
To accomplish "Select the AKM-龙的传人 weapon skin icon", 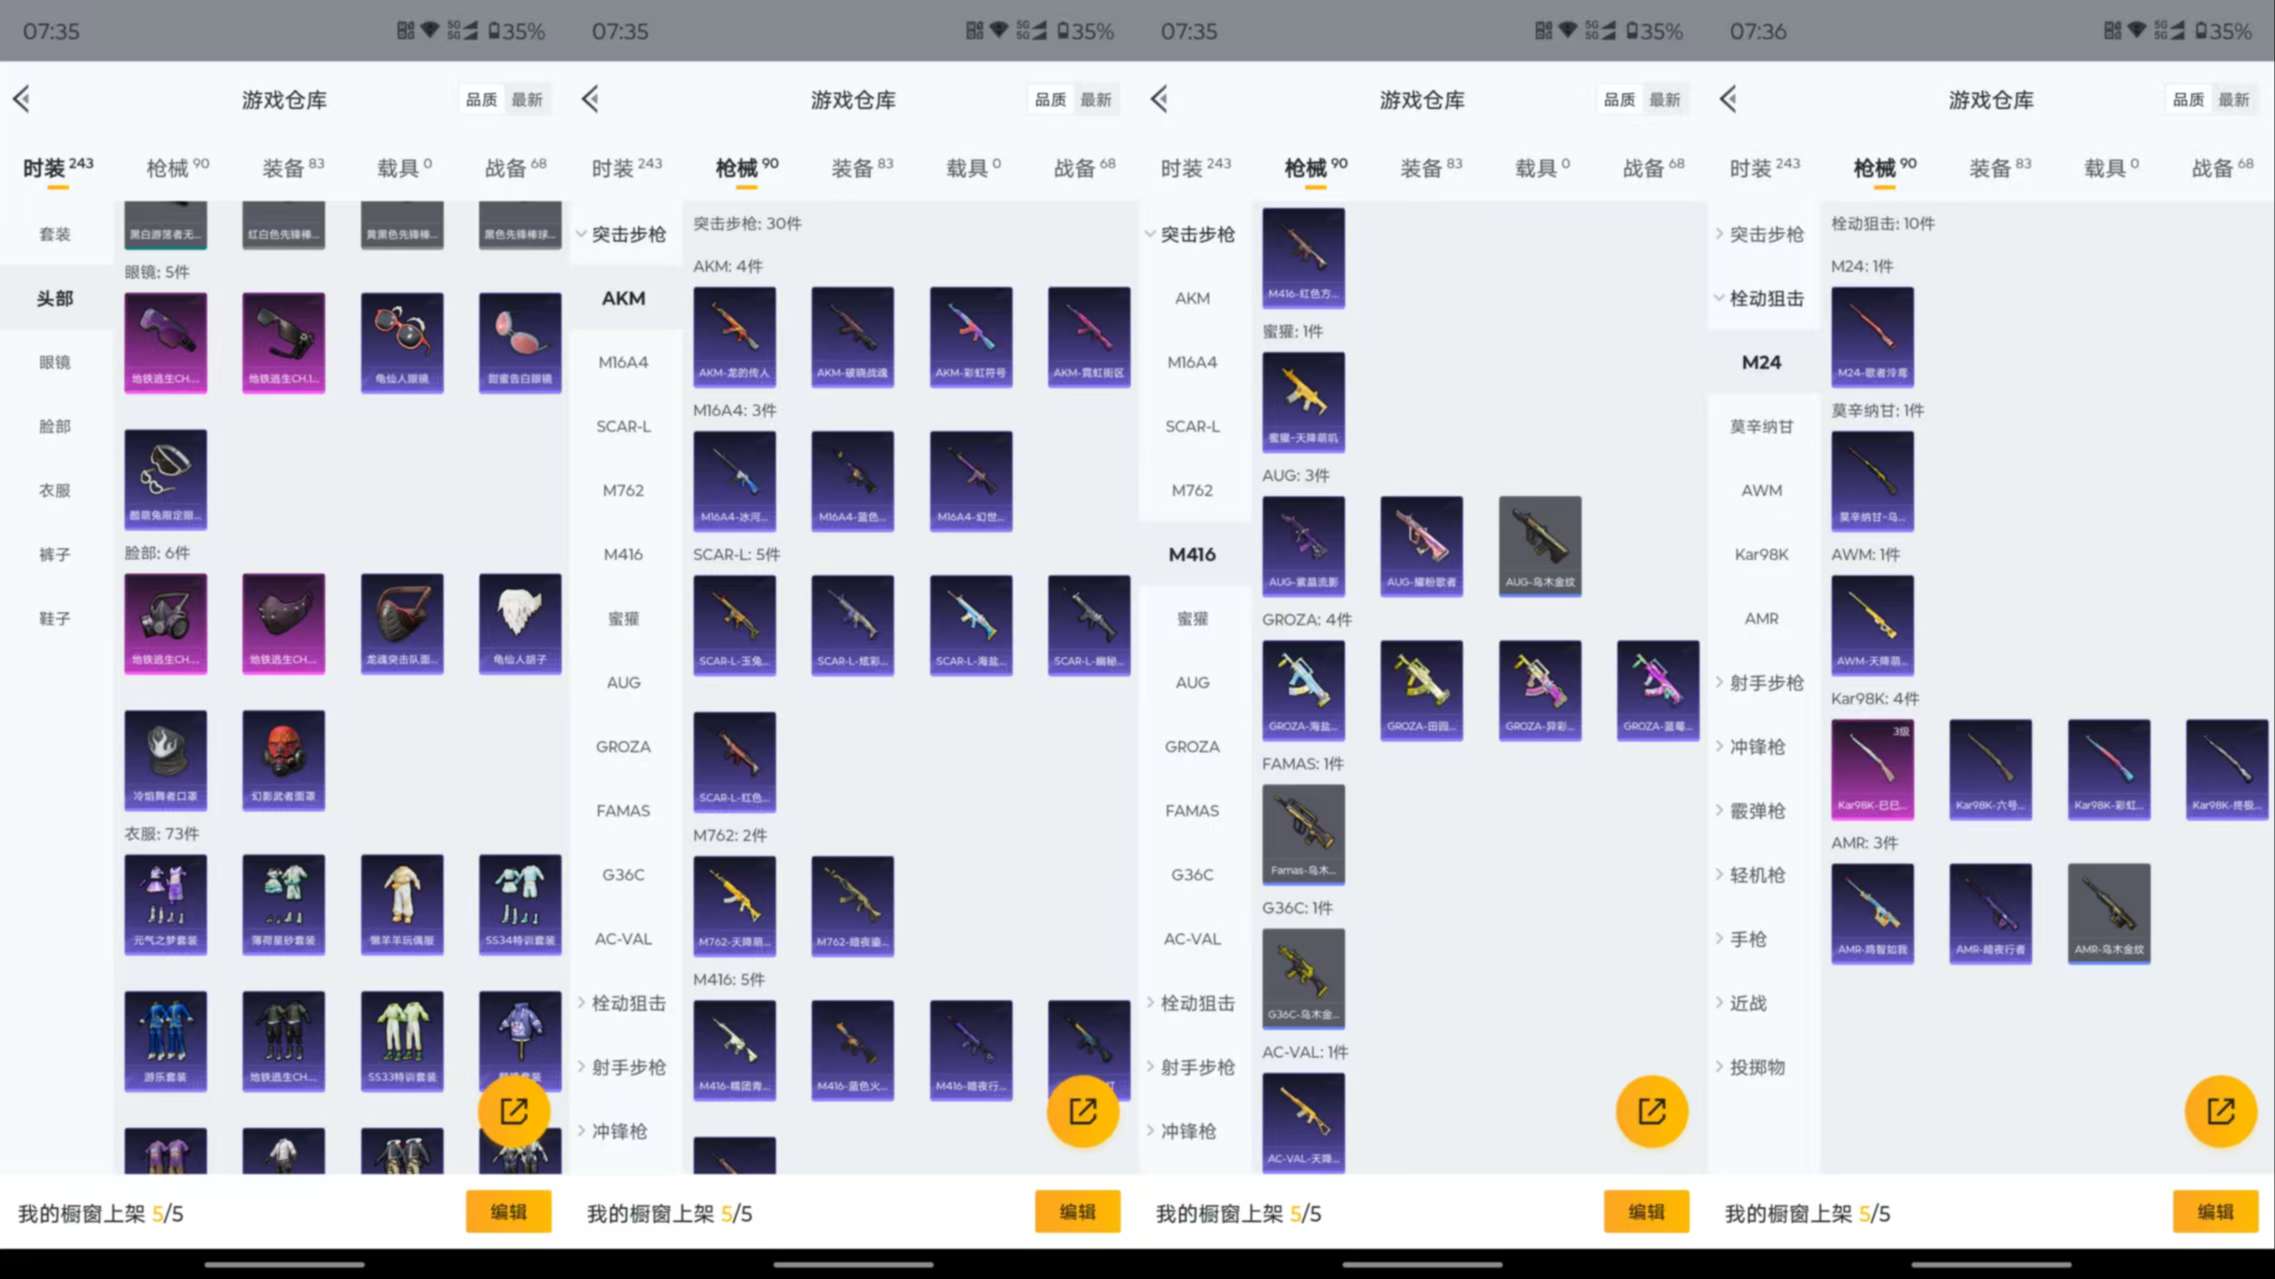I will click(x=735, y=337).
